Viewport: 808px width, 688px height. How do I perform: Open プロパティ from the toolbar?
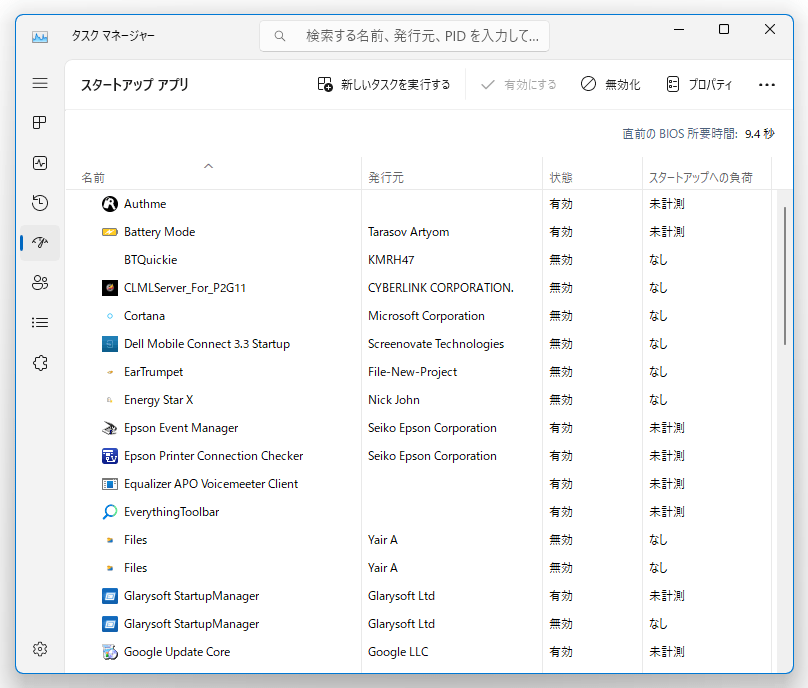699,85
